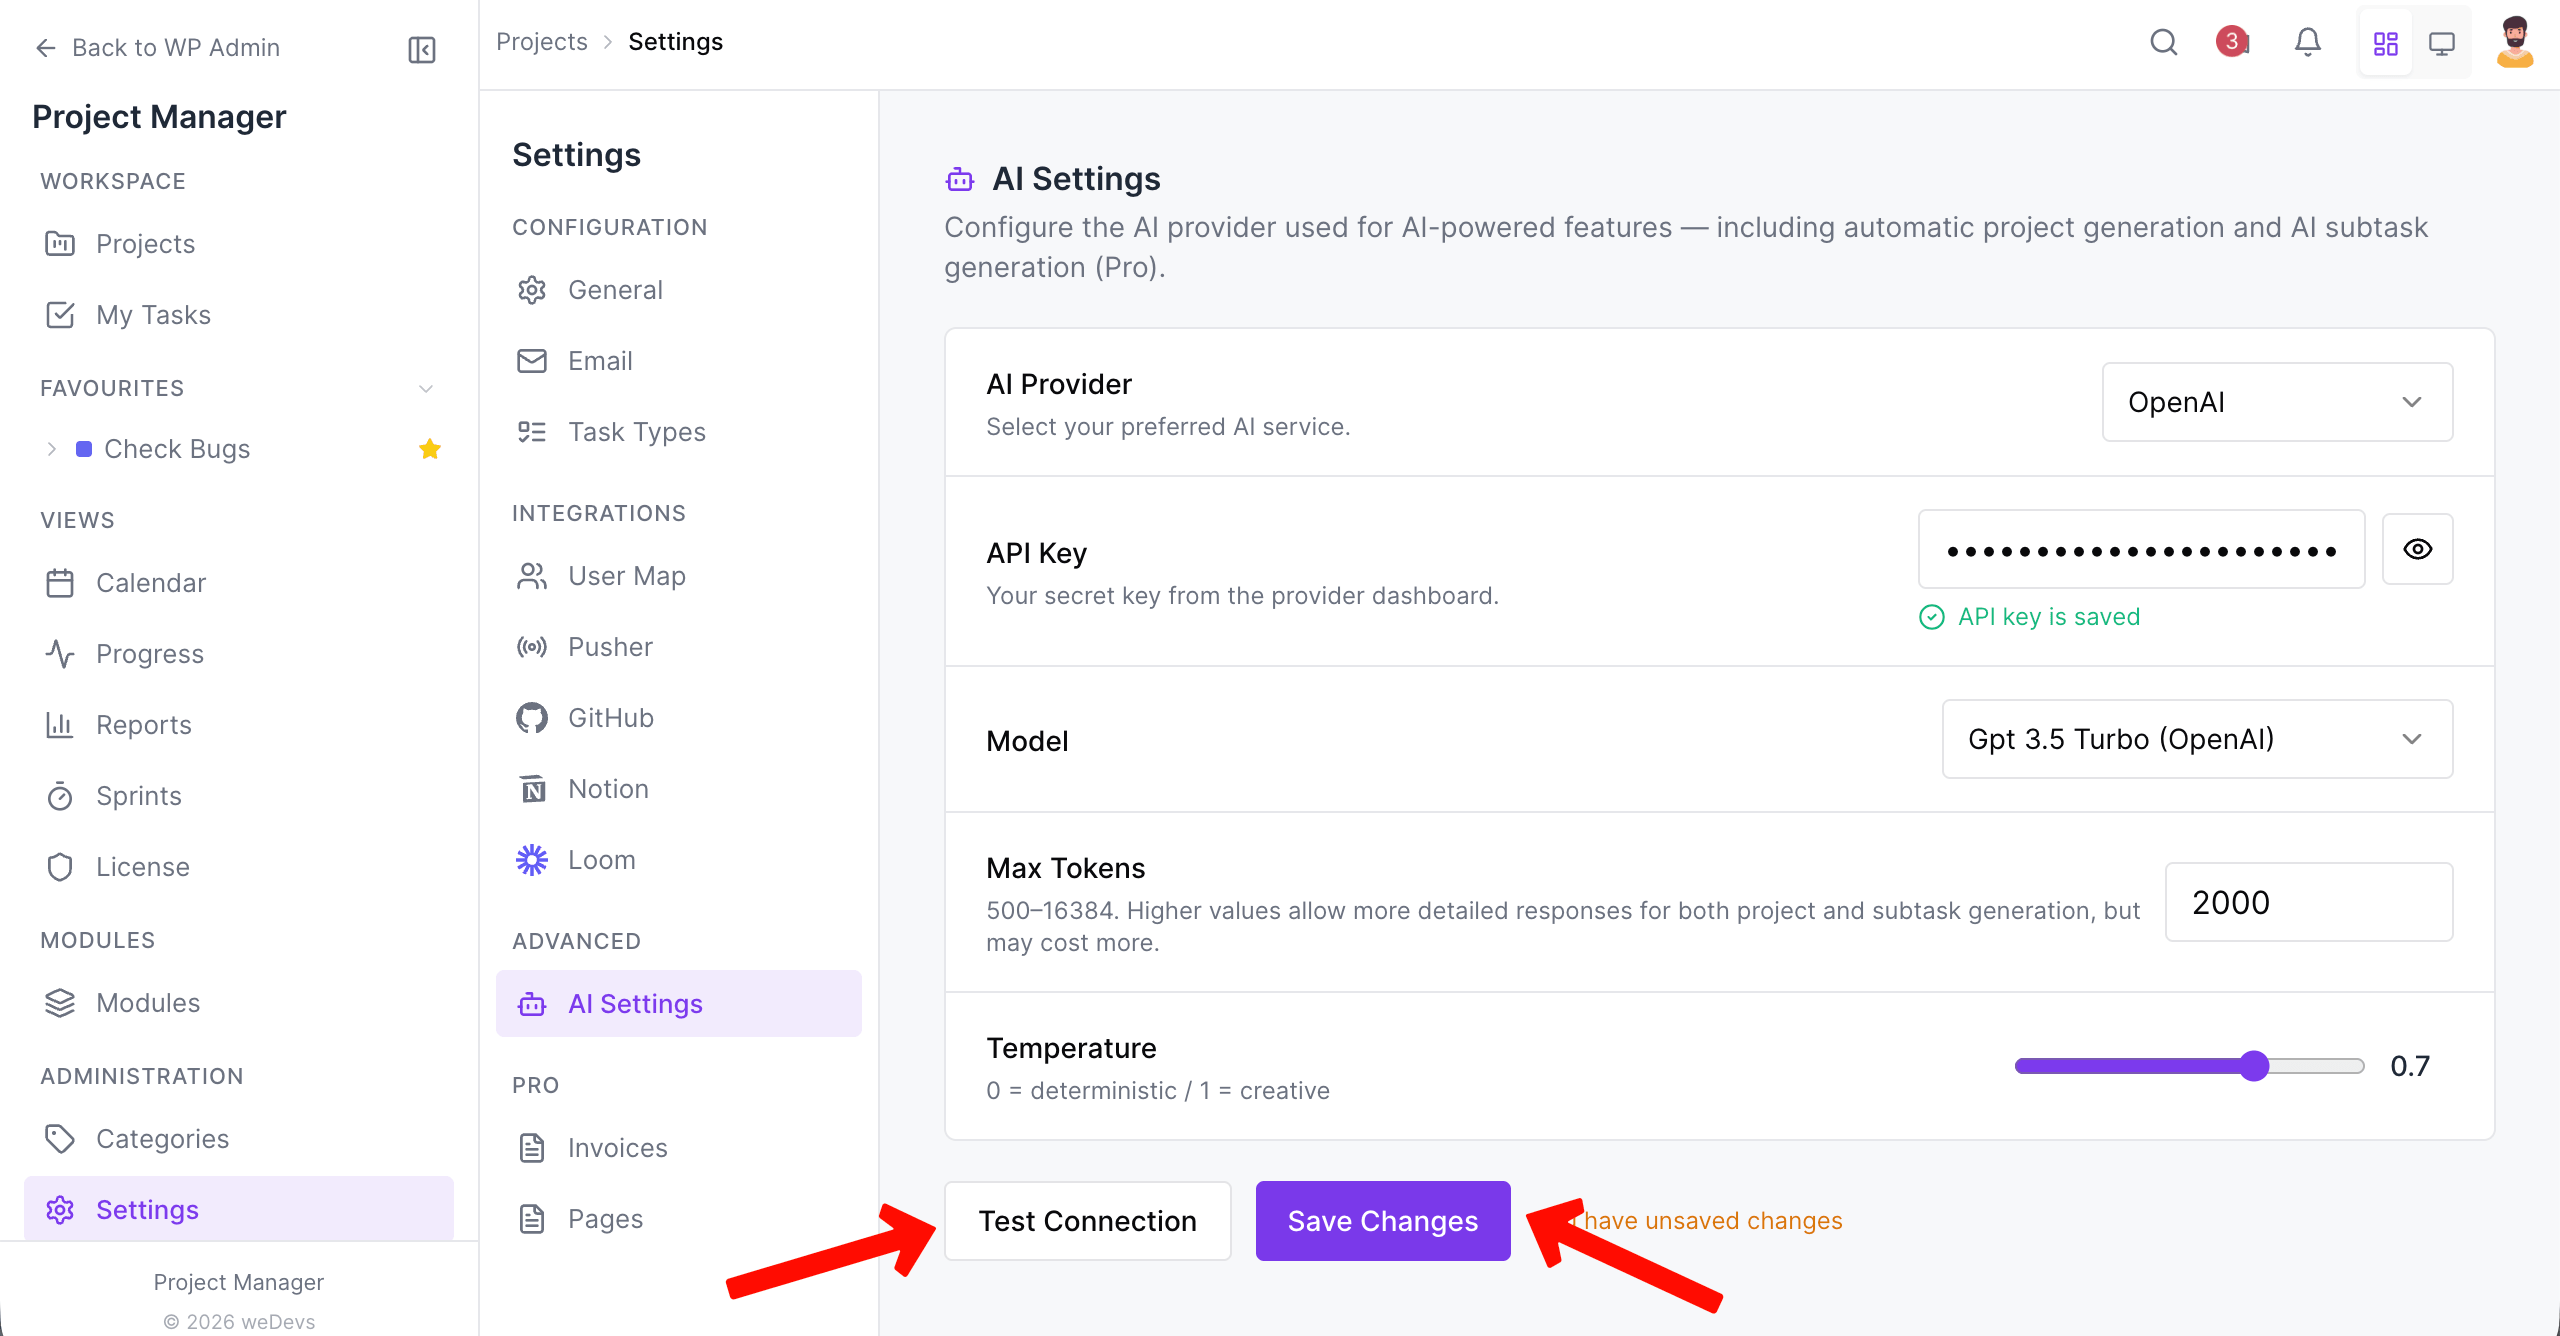Open the AI Provider dropdown
This screenshot has width=2560, height=1336.
2276,402
